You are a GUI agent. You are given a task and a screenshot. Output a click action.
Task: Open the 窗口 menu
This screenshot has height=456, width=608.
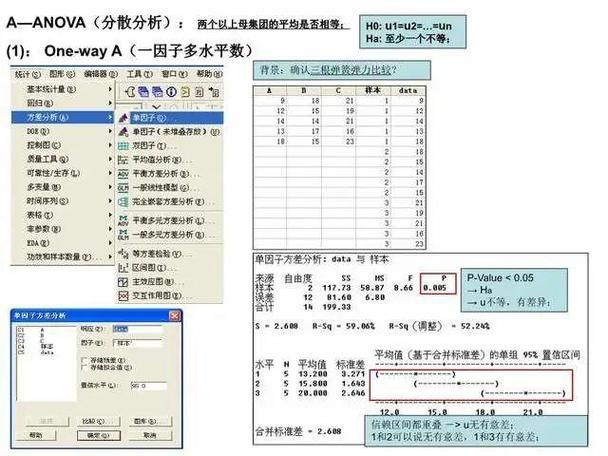coord(174,74)
